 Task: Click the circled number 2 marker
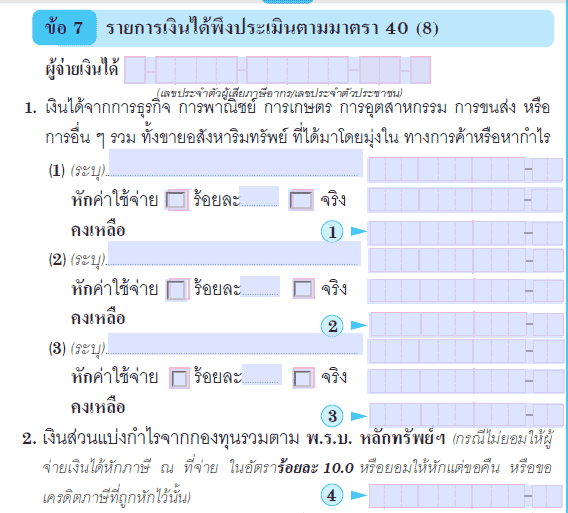point(332,326)
